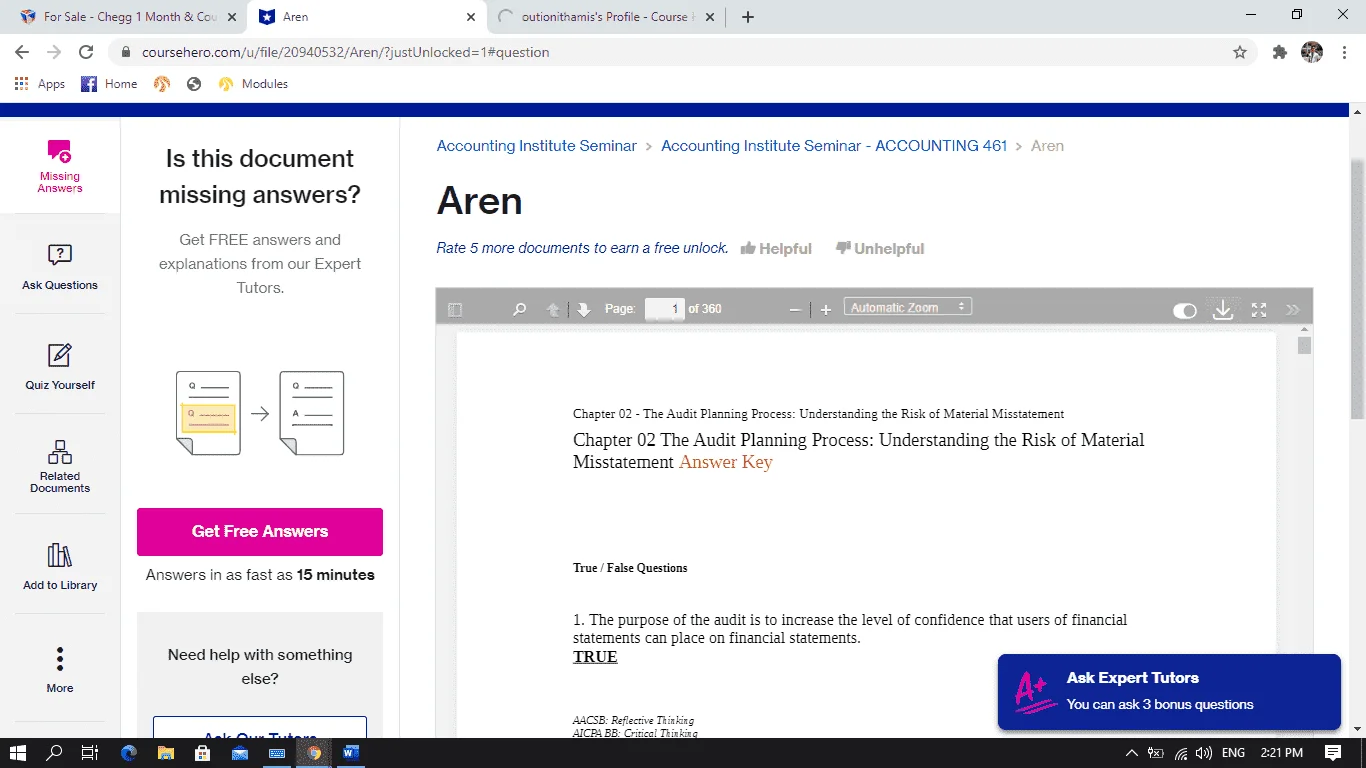Open the Windows Start menu
The image size is (1366, 768).
(x=18, y=753)
